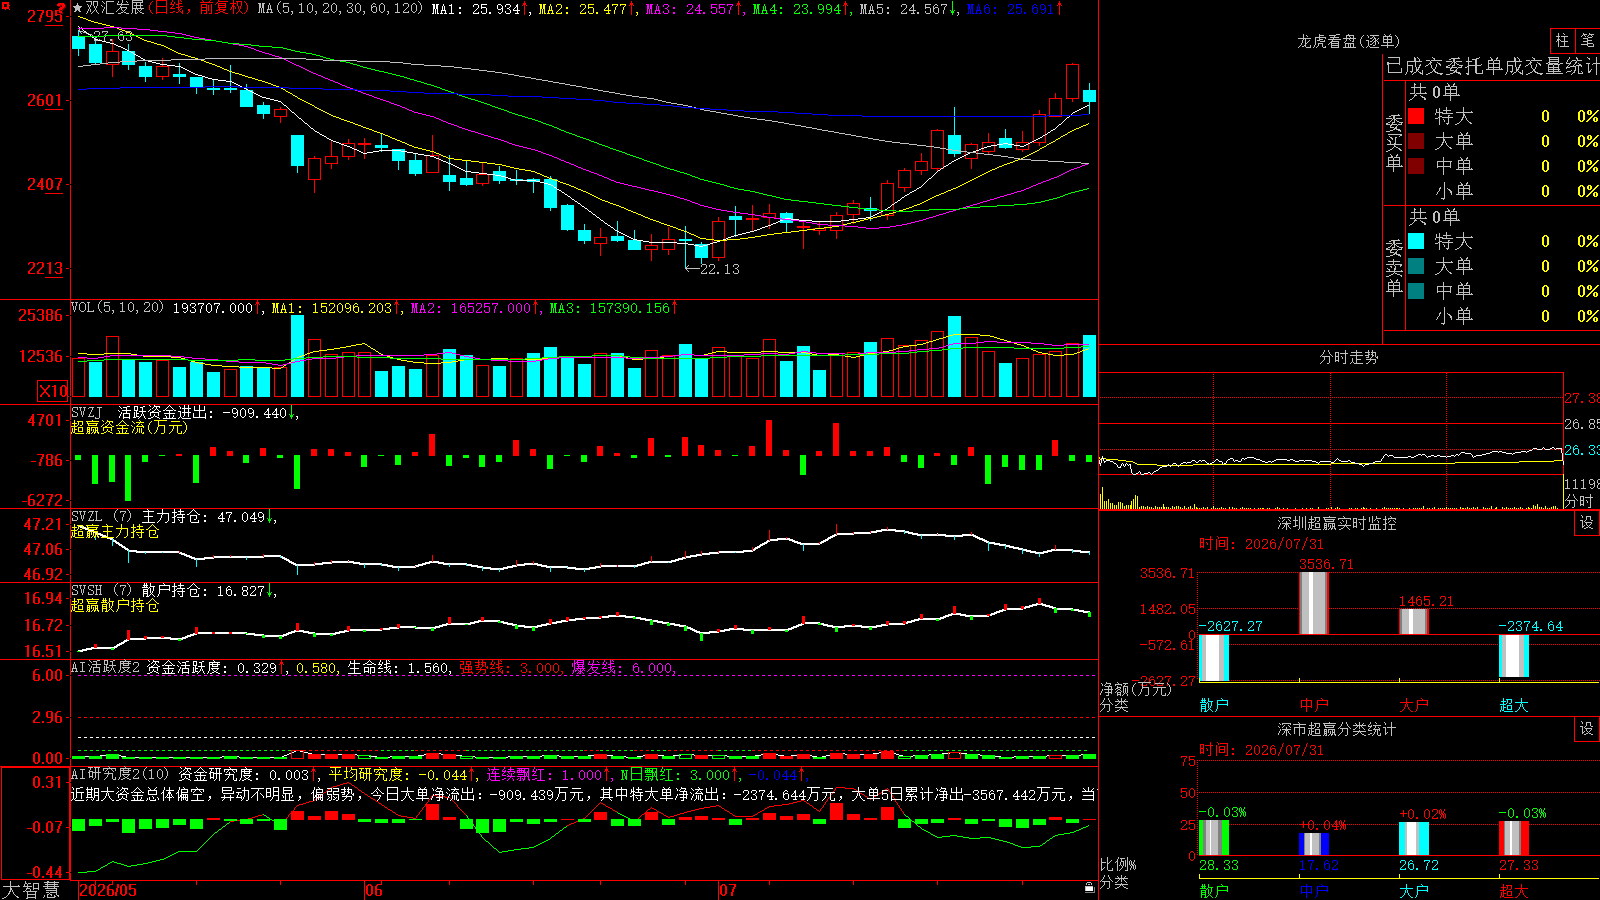Click the 主力持仓: 47.049 readout
The image size is (1600, 900).
209,517
